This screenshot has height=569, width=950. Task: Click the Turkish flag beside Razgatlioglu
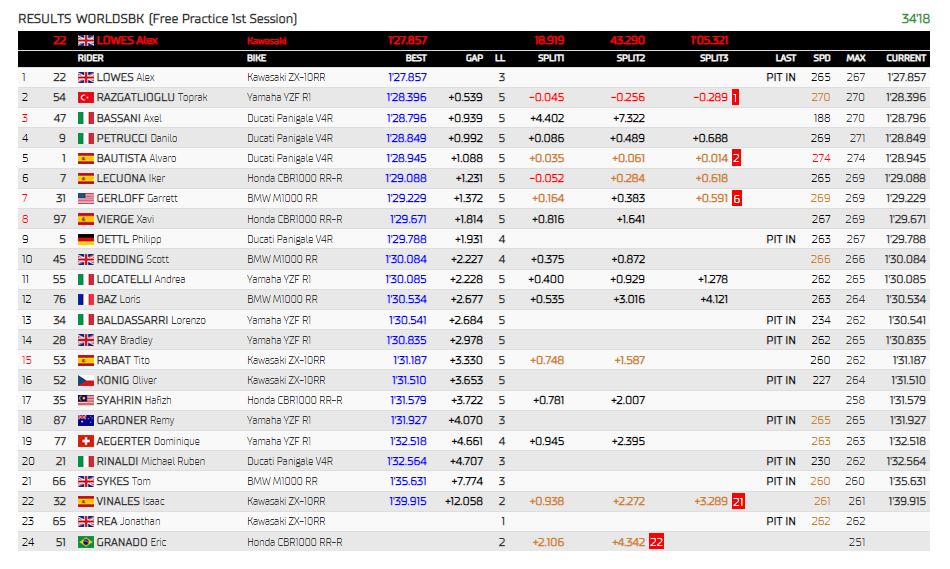pos(85,97)
